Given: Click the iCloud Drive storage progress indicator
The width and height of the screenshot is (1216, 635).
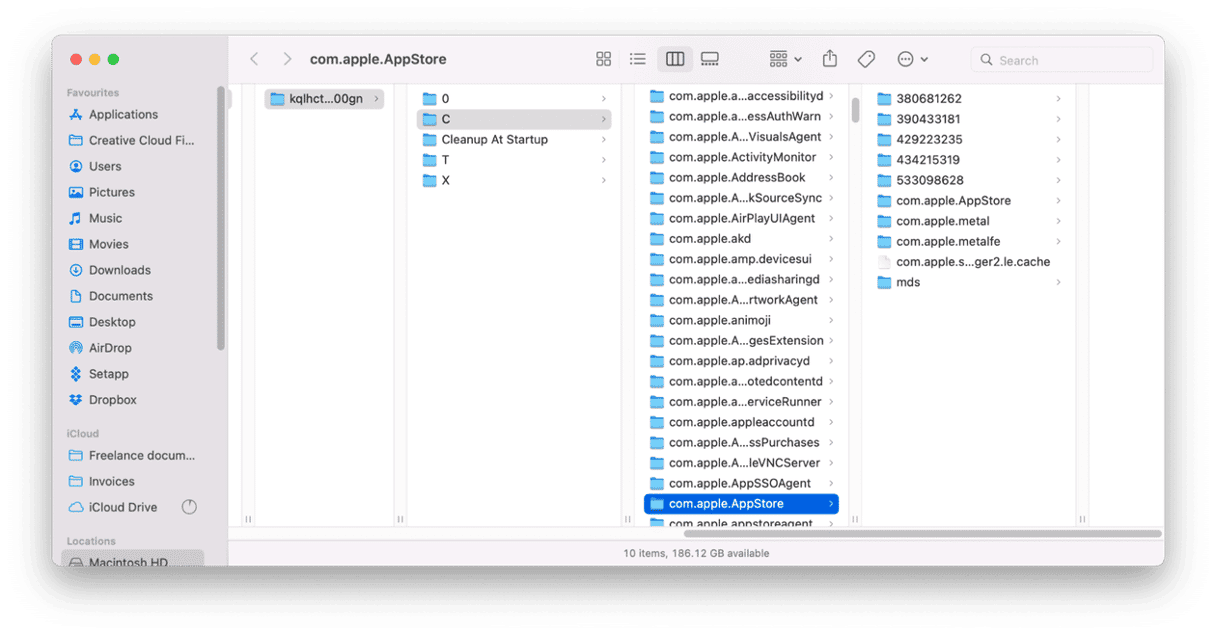Looking at the screenshot, I should [189, 507].
